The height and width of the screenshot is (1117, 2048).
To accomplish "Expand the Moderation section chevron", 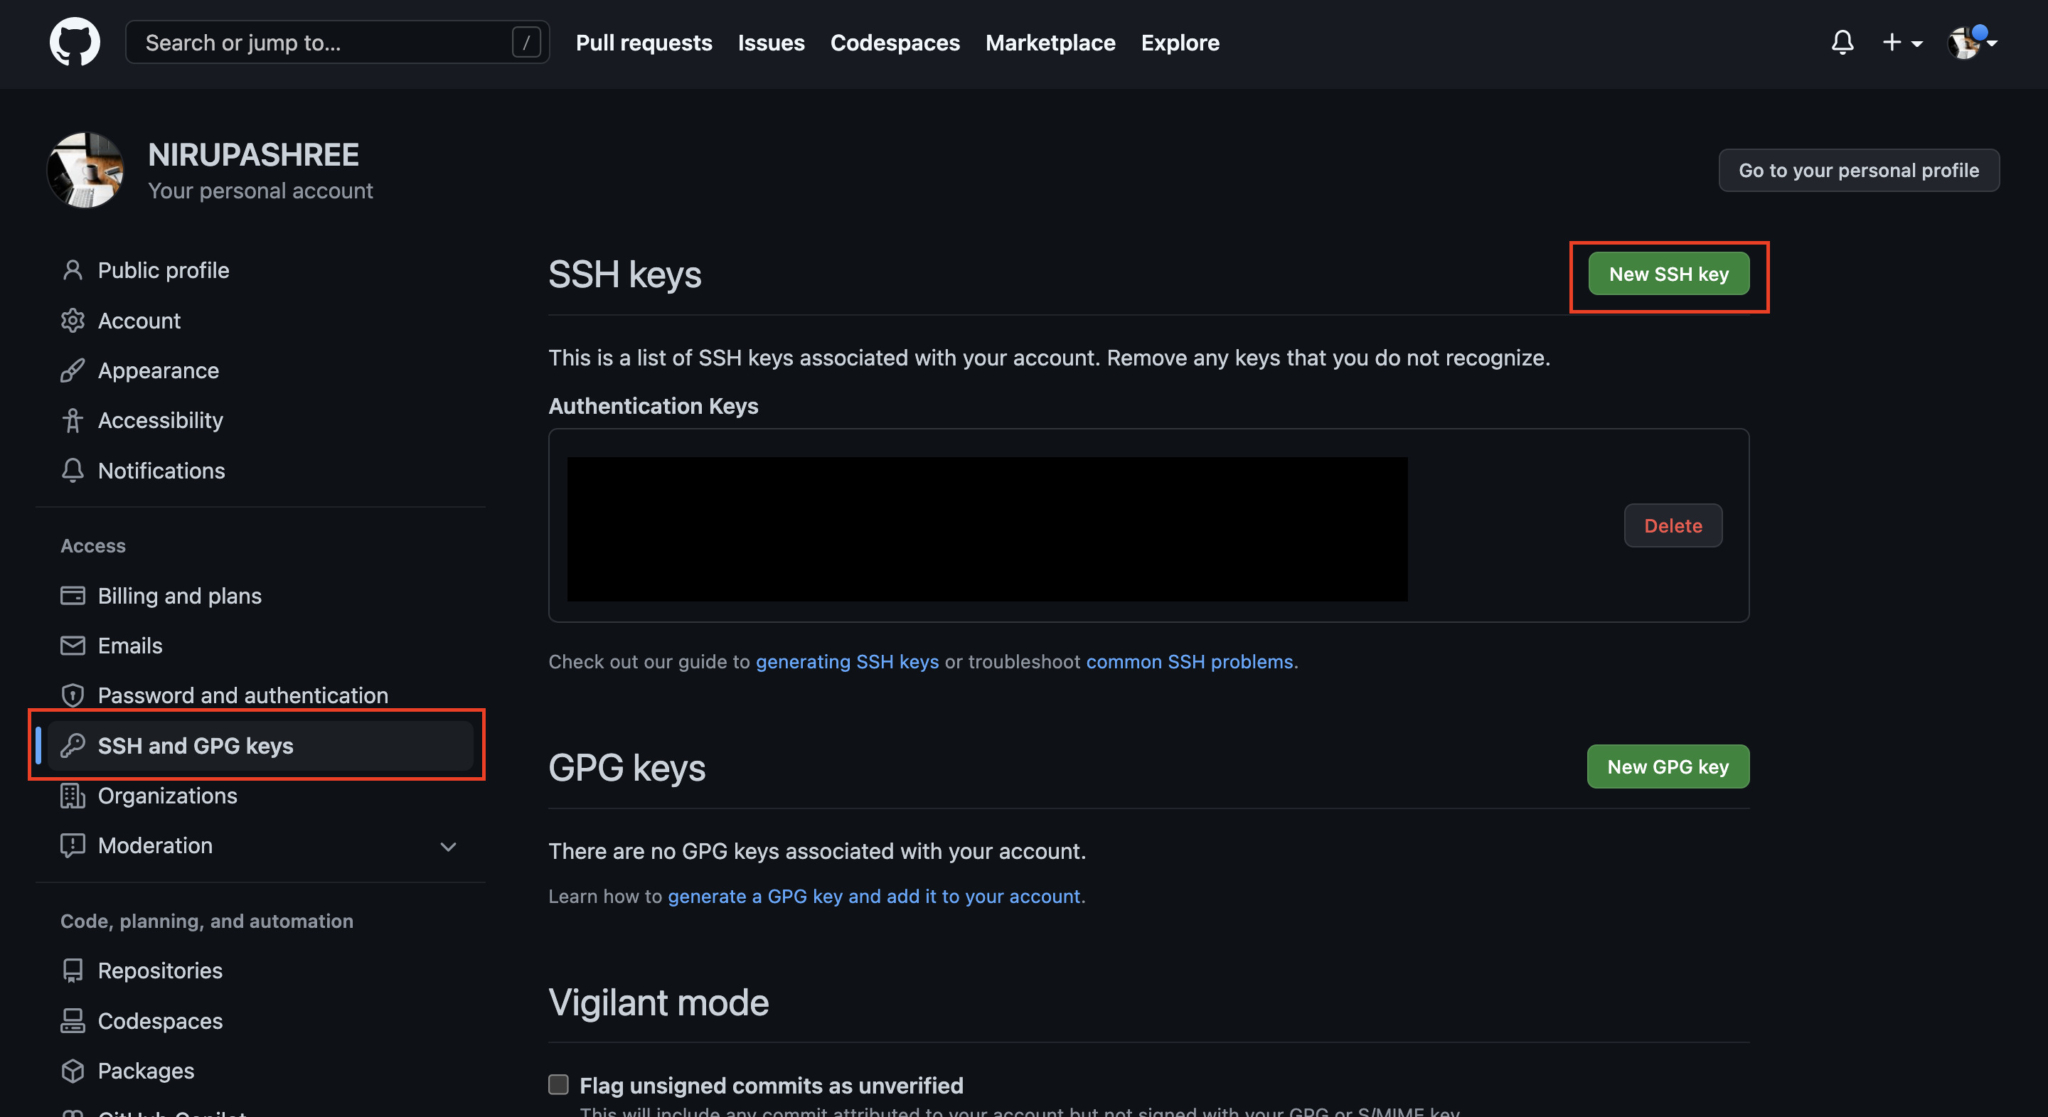I will click(448, 846).
